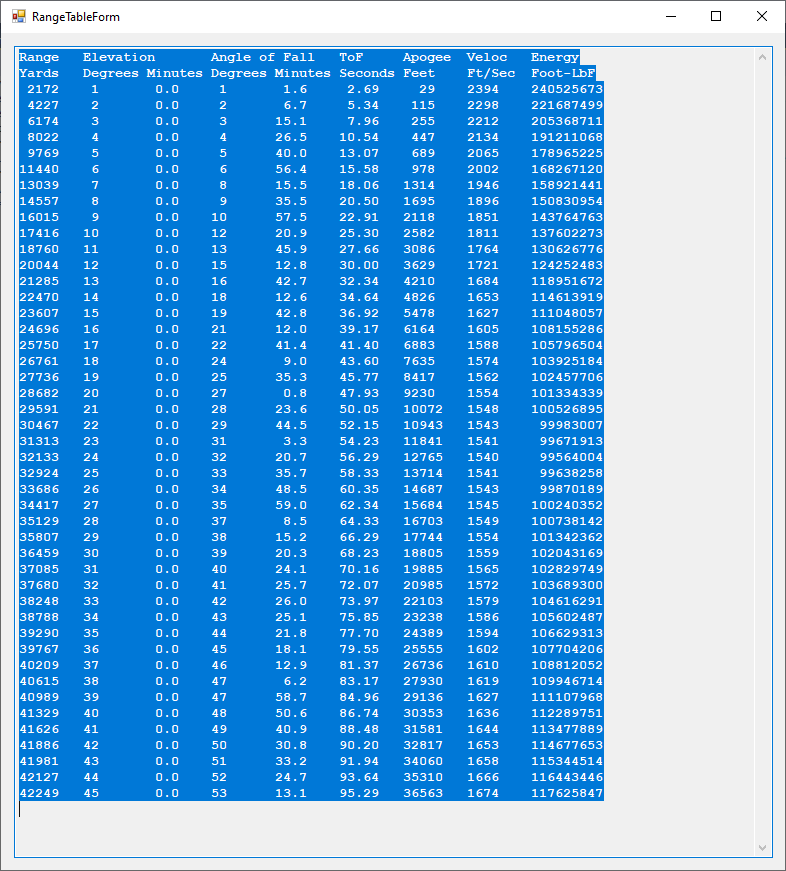Click the range value 42249 in last row
This screenshot has width=786, height=871.
pyautogui.click(x=39, y=793)
